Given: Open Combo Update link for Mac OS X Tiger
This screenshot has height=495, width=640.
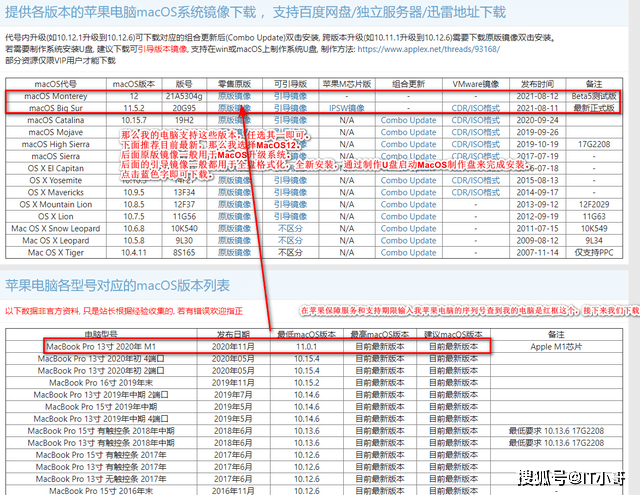Looking at the screenshot, I should click(408, 253).
